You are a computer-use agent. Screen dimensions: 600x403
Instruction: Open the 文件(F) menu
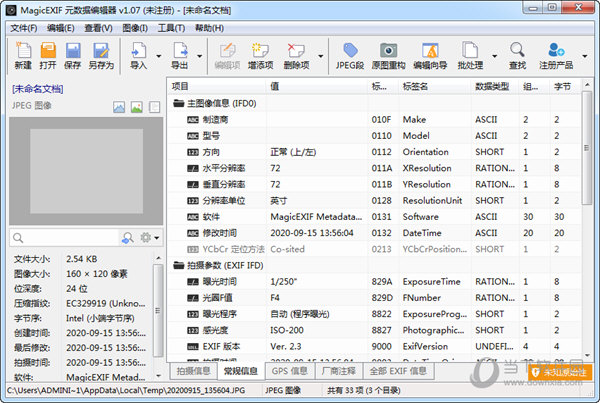pos(23,28)
